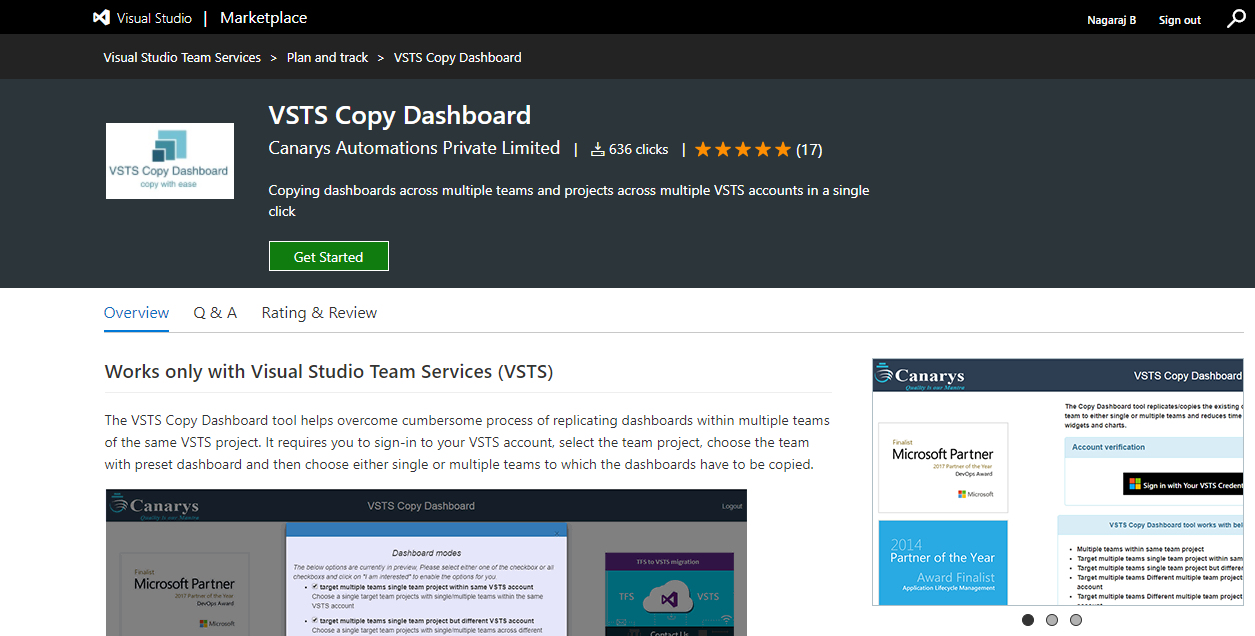Select the Overview tab
Viewport: 1255px width, 636px height.
point(136,312)
